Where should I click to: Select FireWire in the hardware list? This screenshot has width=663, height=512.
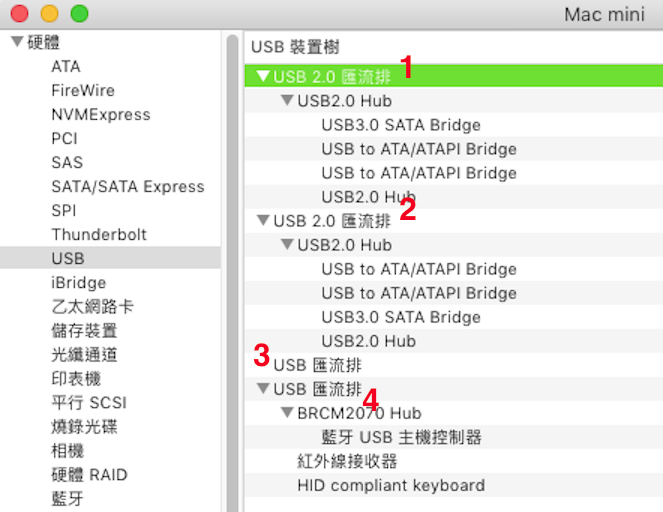coord(83,90)
